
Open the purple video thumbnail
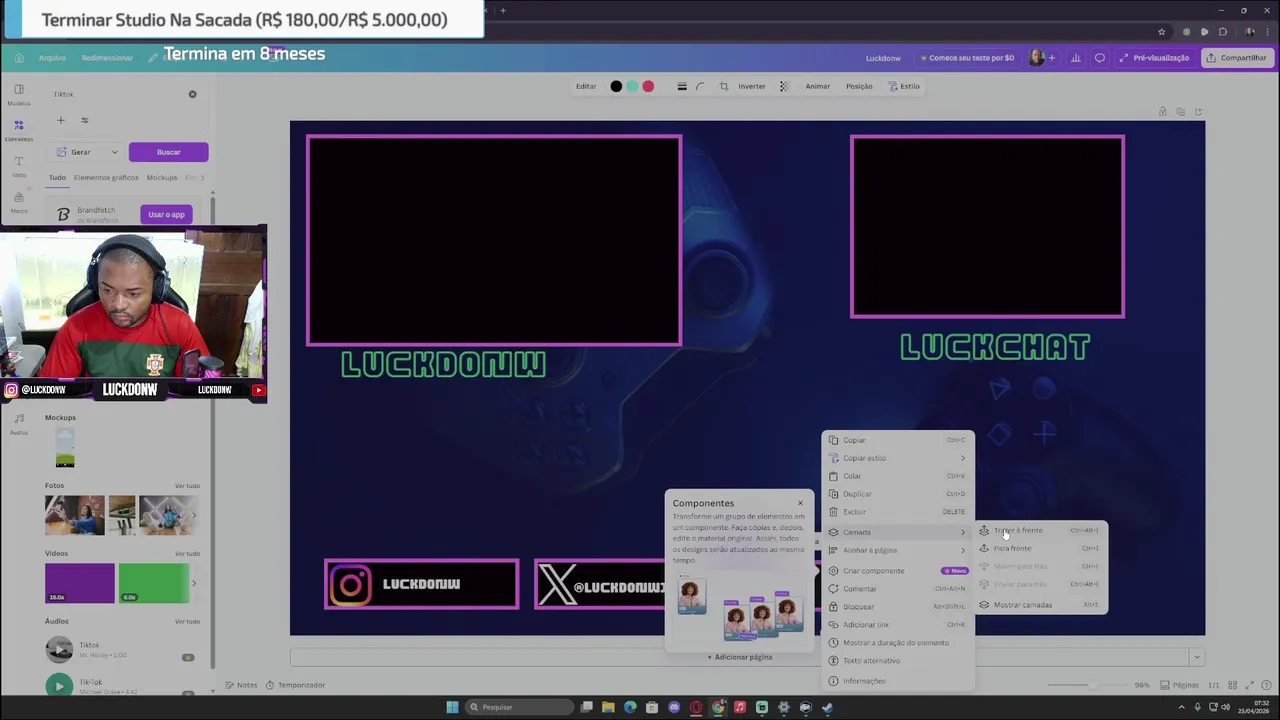80,583
